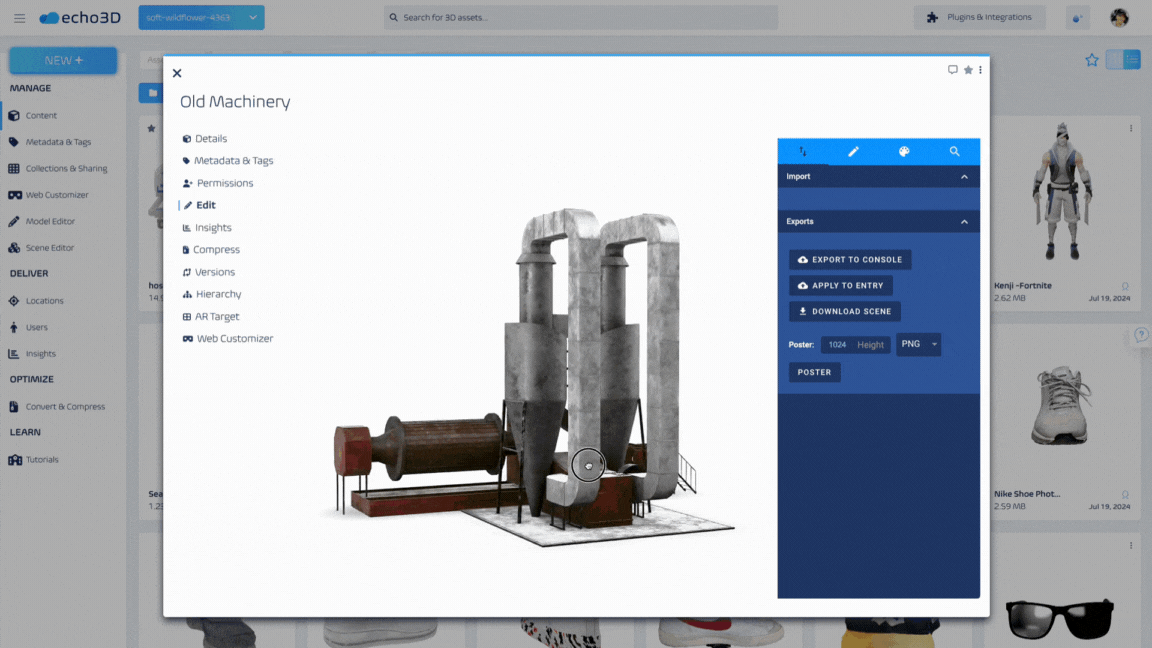Collapse the Import section
The height and width of the screenshot is (648, 1152).
[964, 177]
